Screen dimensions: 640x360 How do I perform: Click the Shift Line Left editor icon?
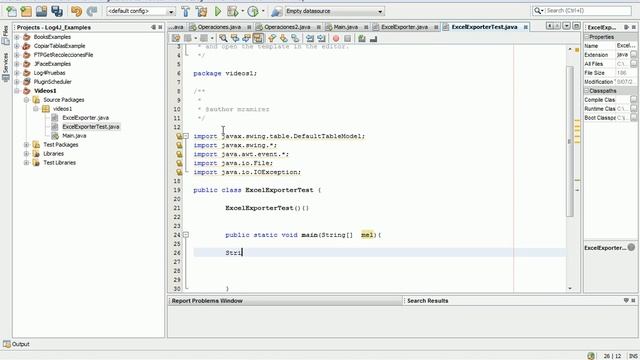click(x=310, y=38)
